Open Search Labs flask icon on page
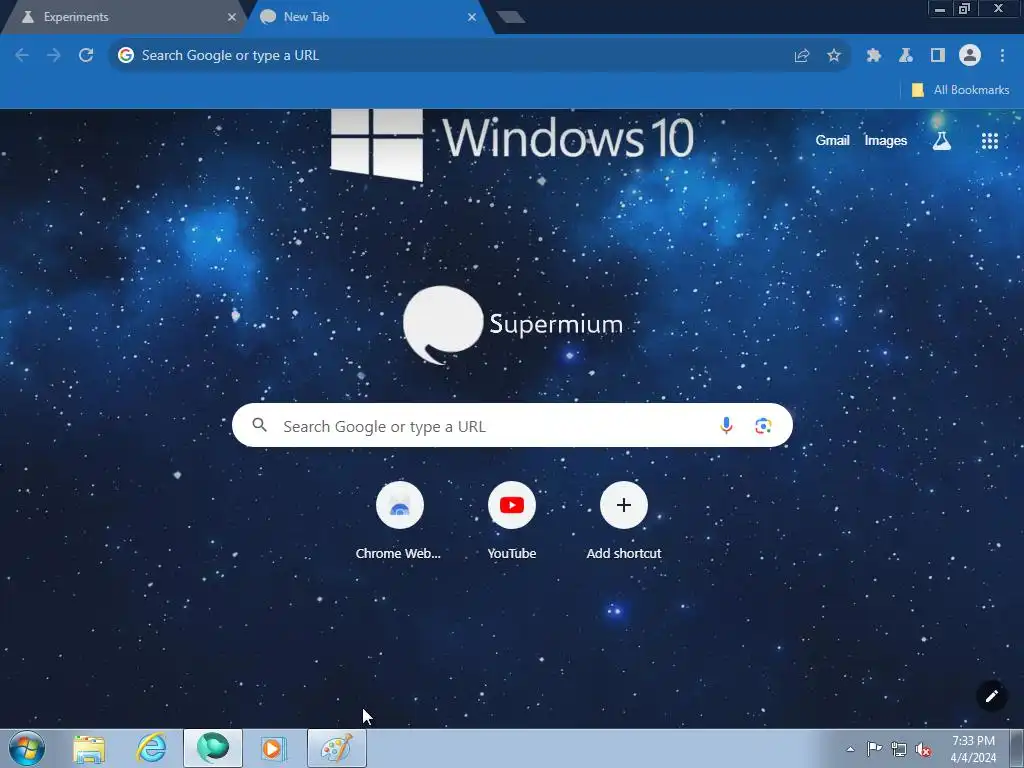1024x768 pixels. (x=941, y=140)
